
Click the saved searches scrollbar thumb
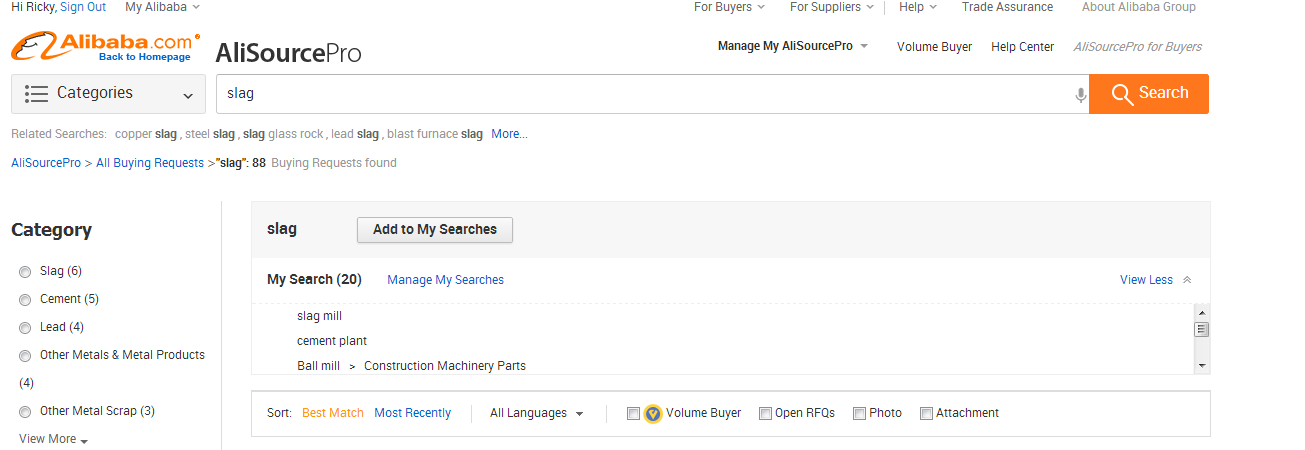(1202, 329)
